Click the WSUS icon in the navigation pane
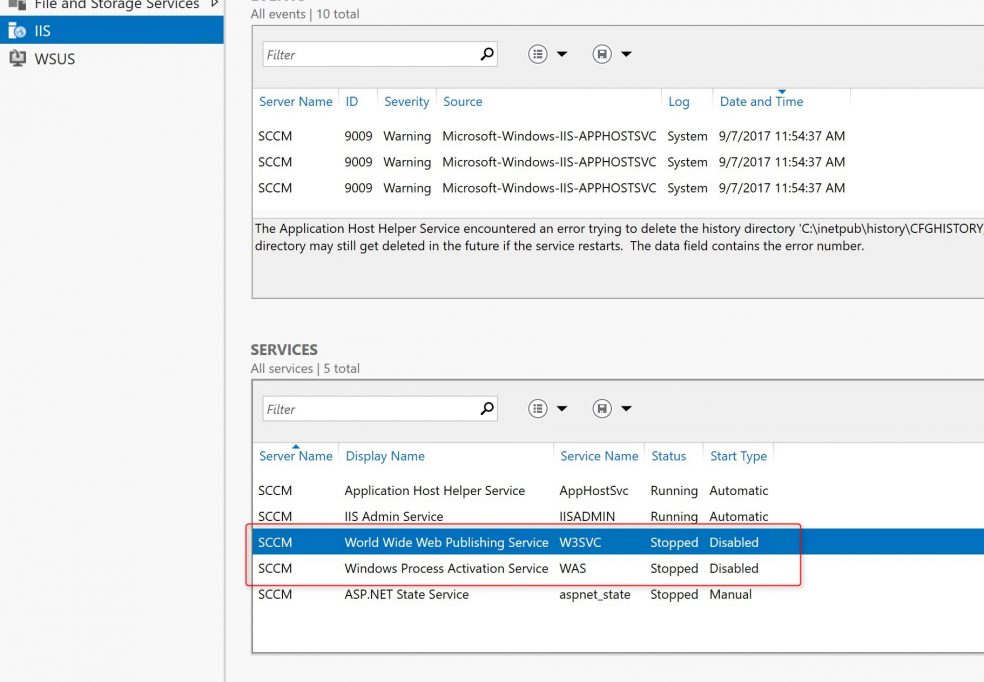Image resolution: width=984 pixels, height=682 pixels. click(18, 58)
